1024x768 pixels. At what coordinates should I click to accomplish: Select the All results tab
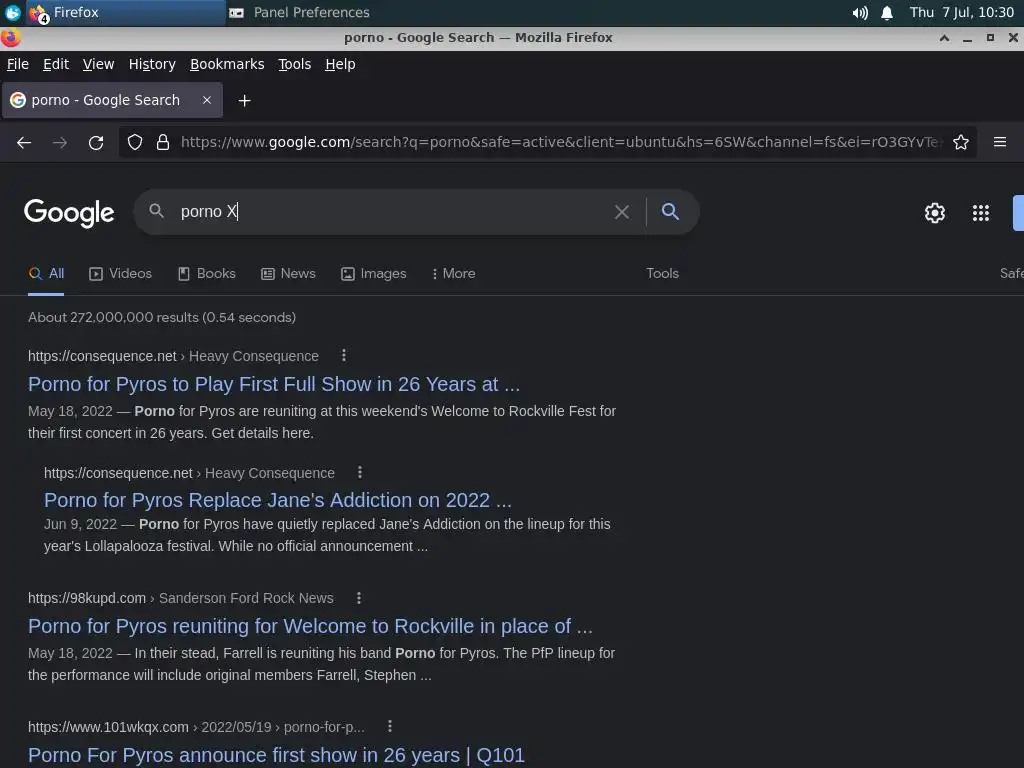pos(46,274)
